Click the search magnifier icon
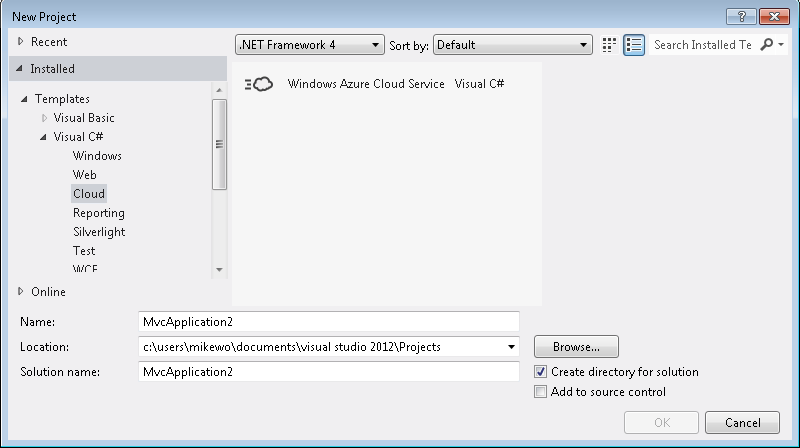 (766, 44)
